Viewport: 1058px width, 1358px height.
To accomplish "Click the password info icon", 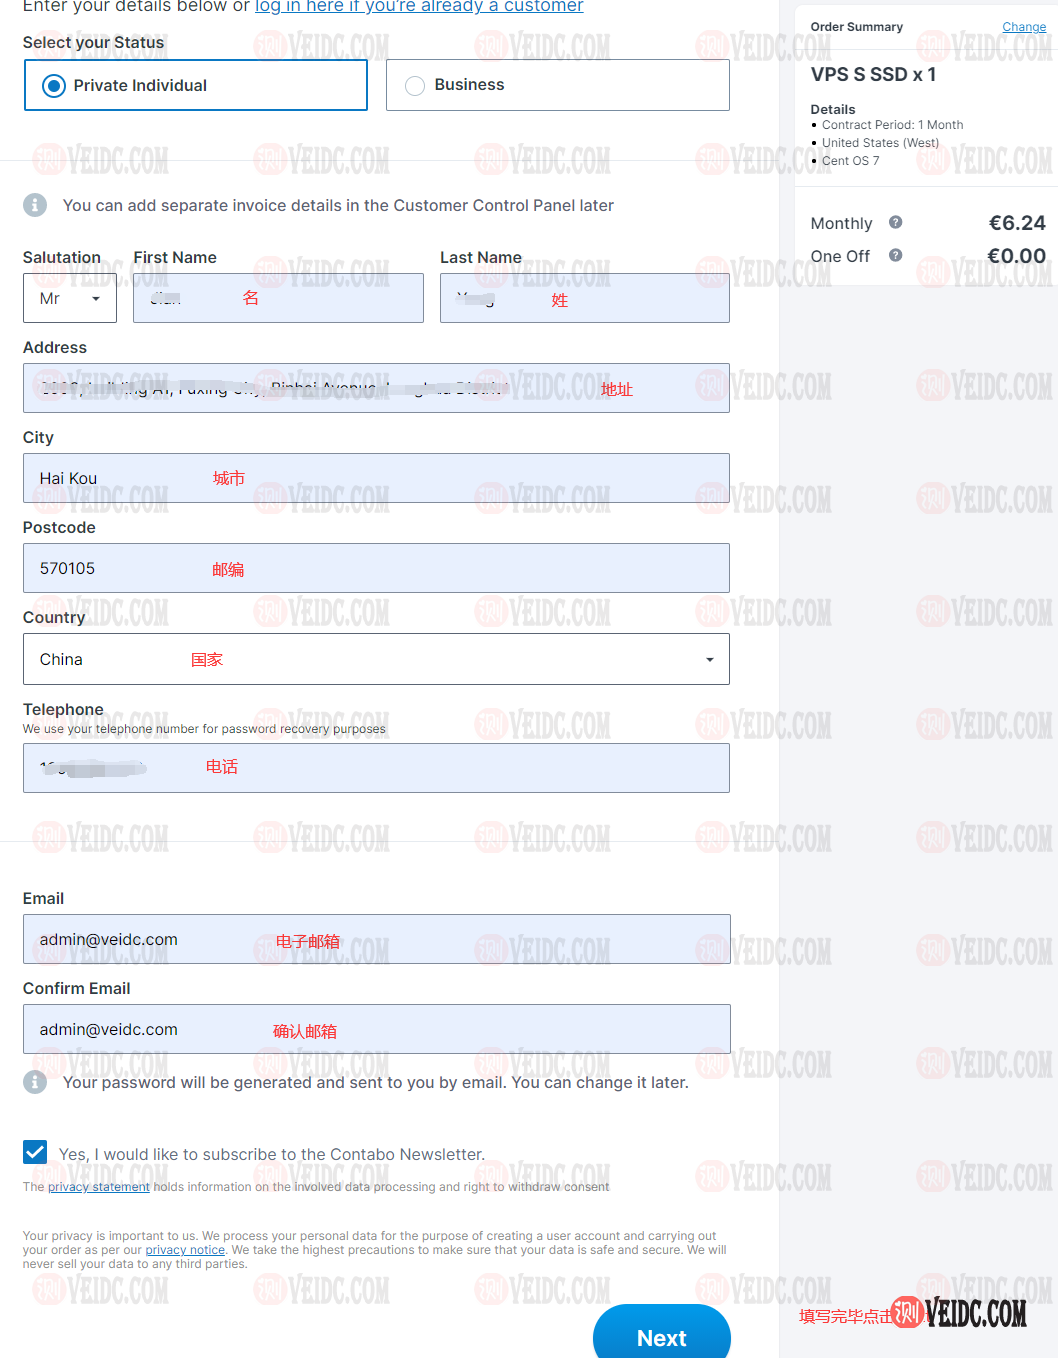I will pos(35,1082).
